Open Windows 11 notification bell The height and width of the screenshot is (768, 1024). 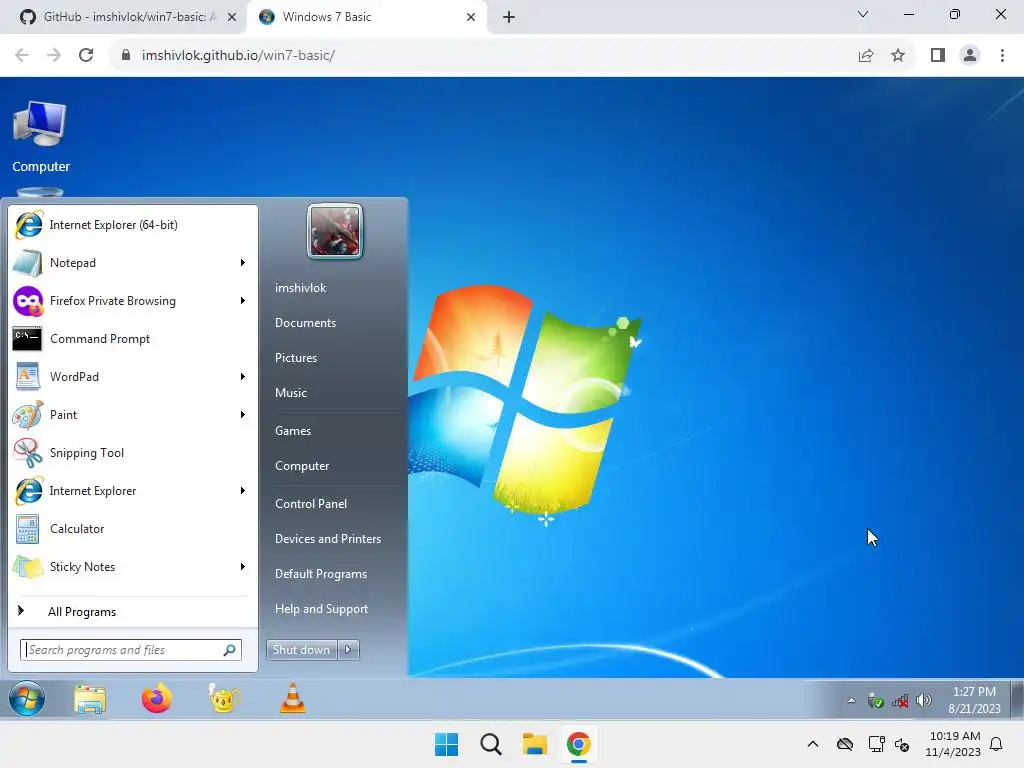coord(996,744)
